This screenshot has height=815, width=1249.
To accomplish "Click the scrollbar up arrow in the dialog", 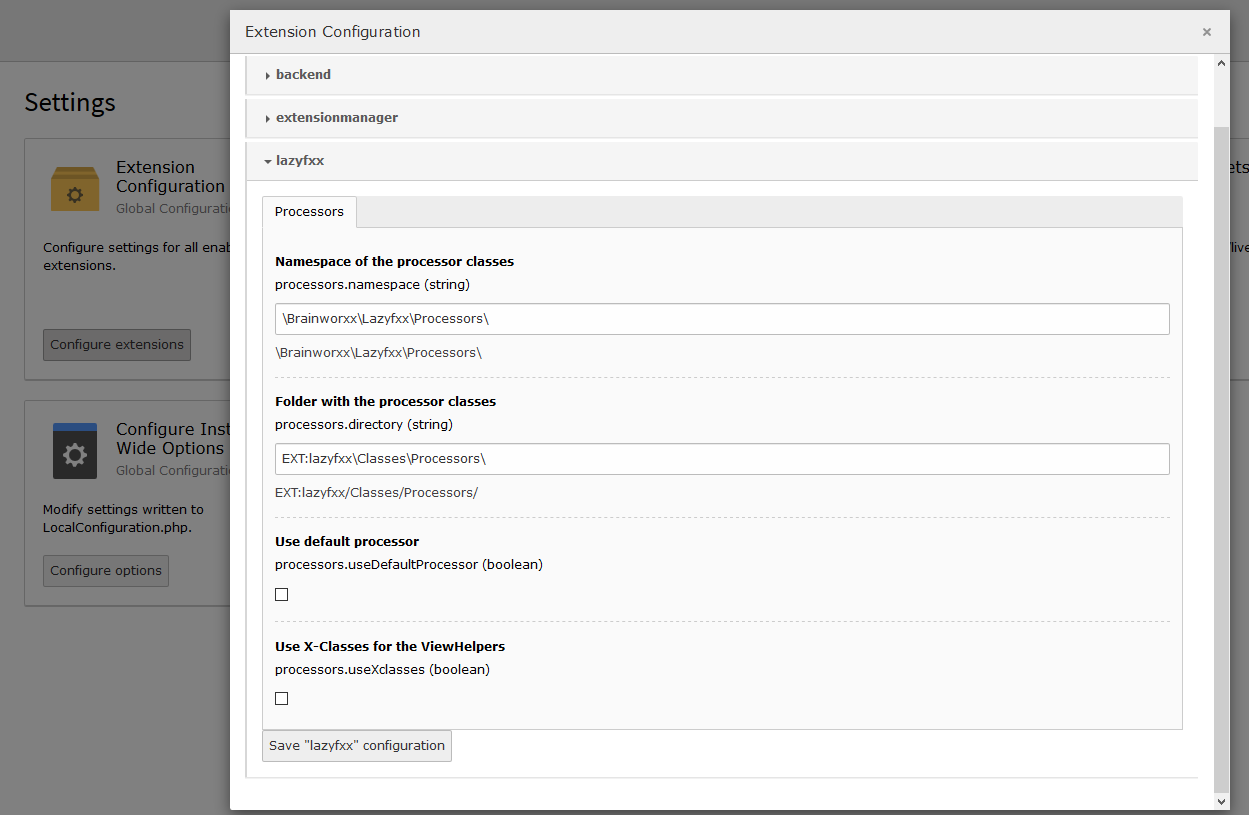I will tap(1221, 63).
